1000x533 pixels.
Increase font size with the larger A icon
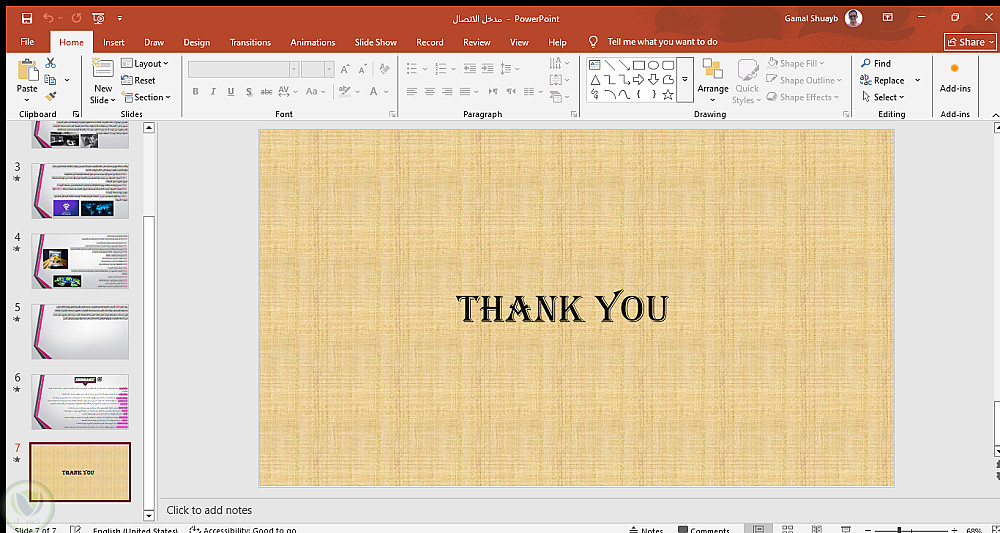click(345, 69)
